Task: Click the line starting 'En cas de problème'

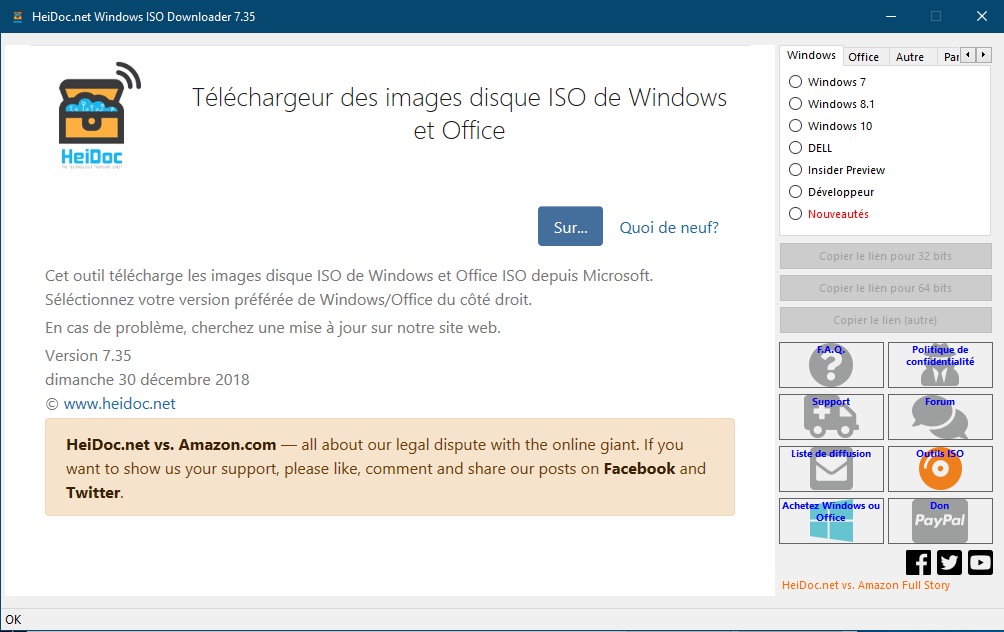Action: coord(273,328)
